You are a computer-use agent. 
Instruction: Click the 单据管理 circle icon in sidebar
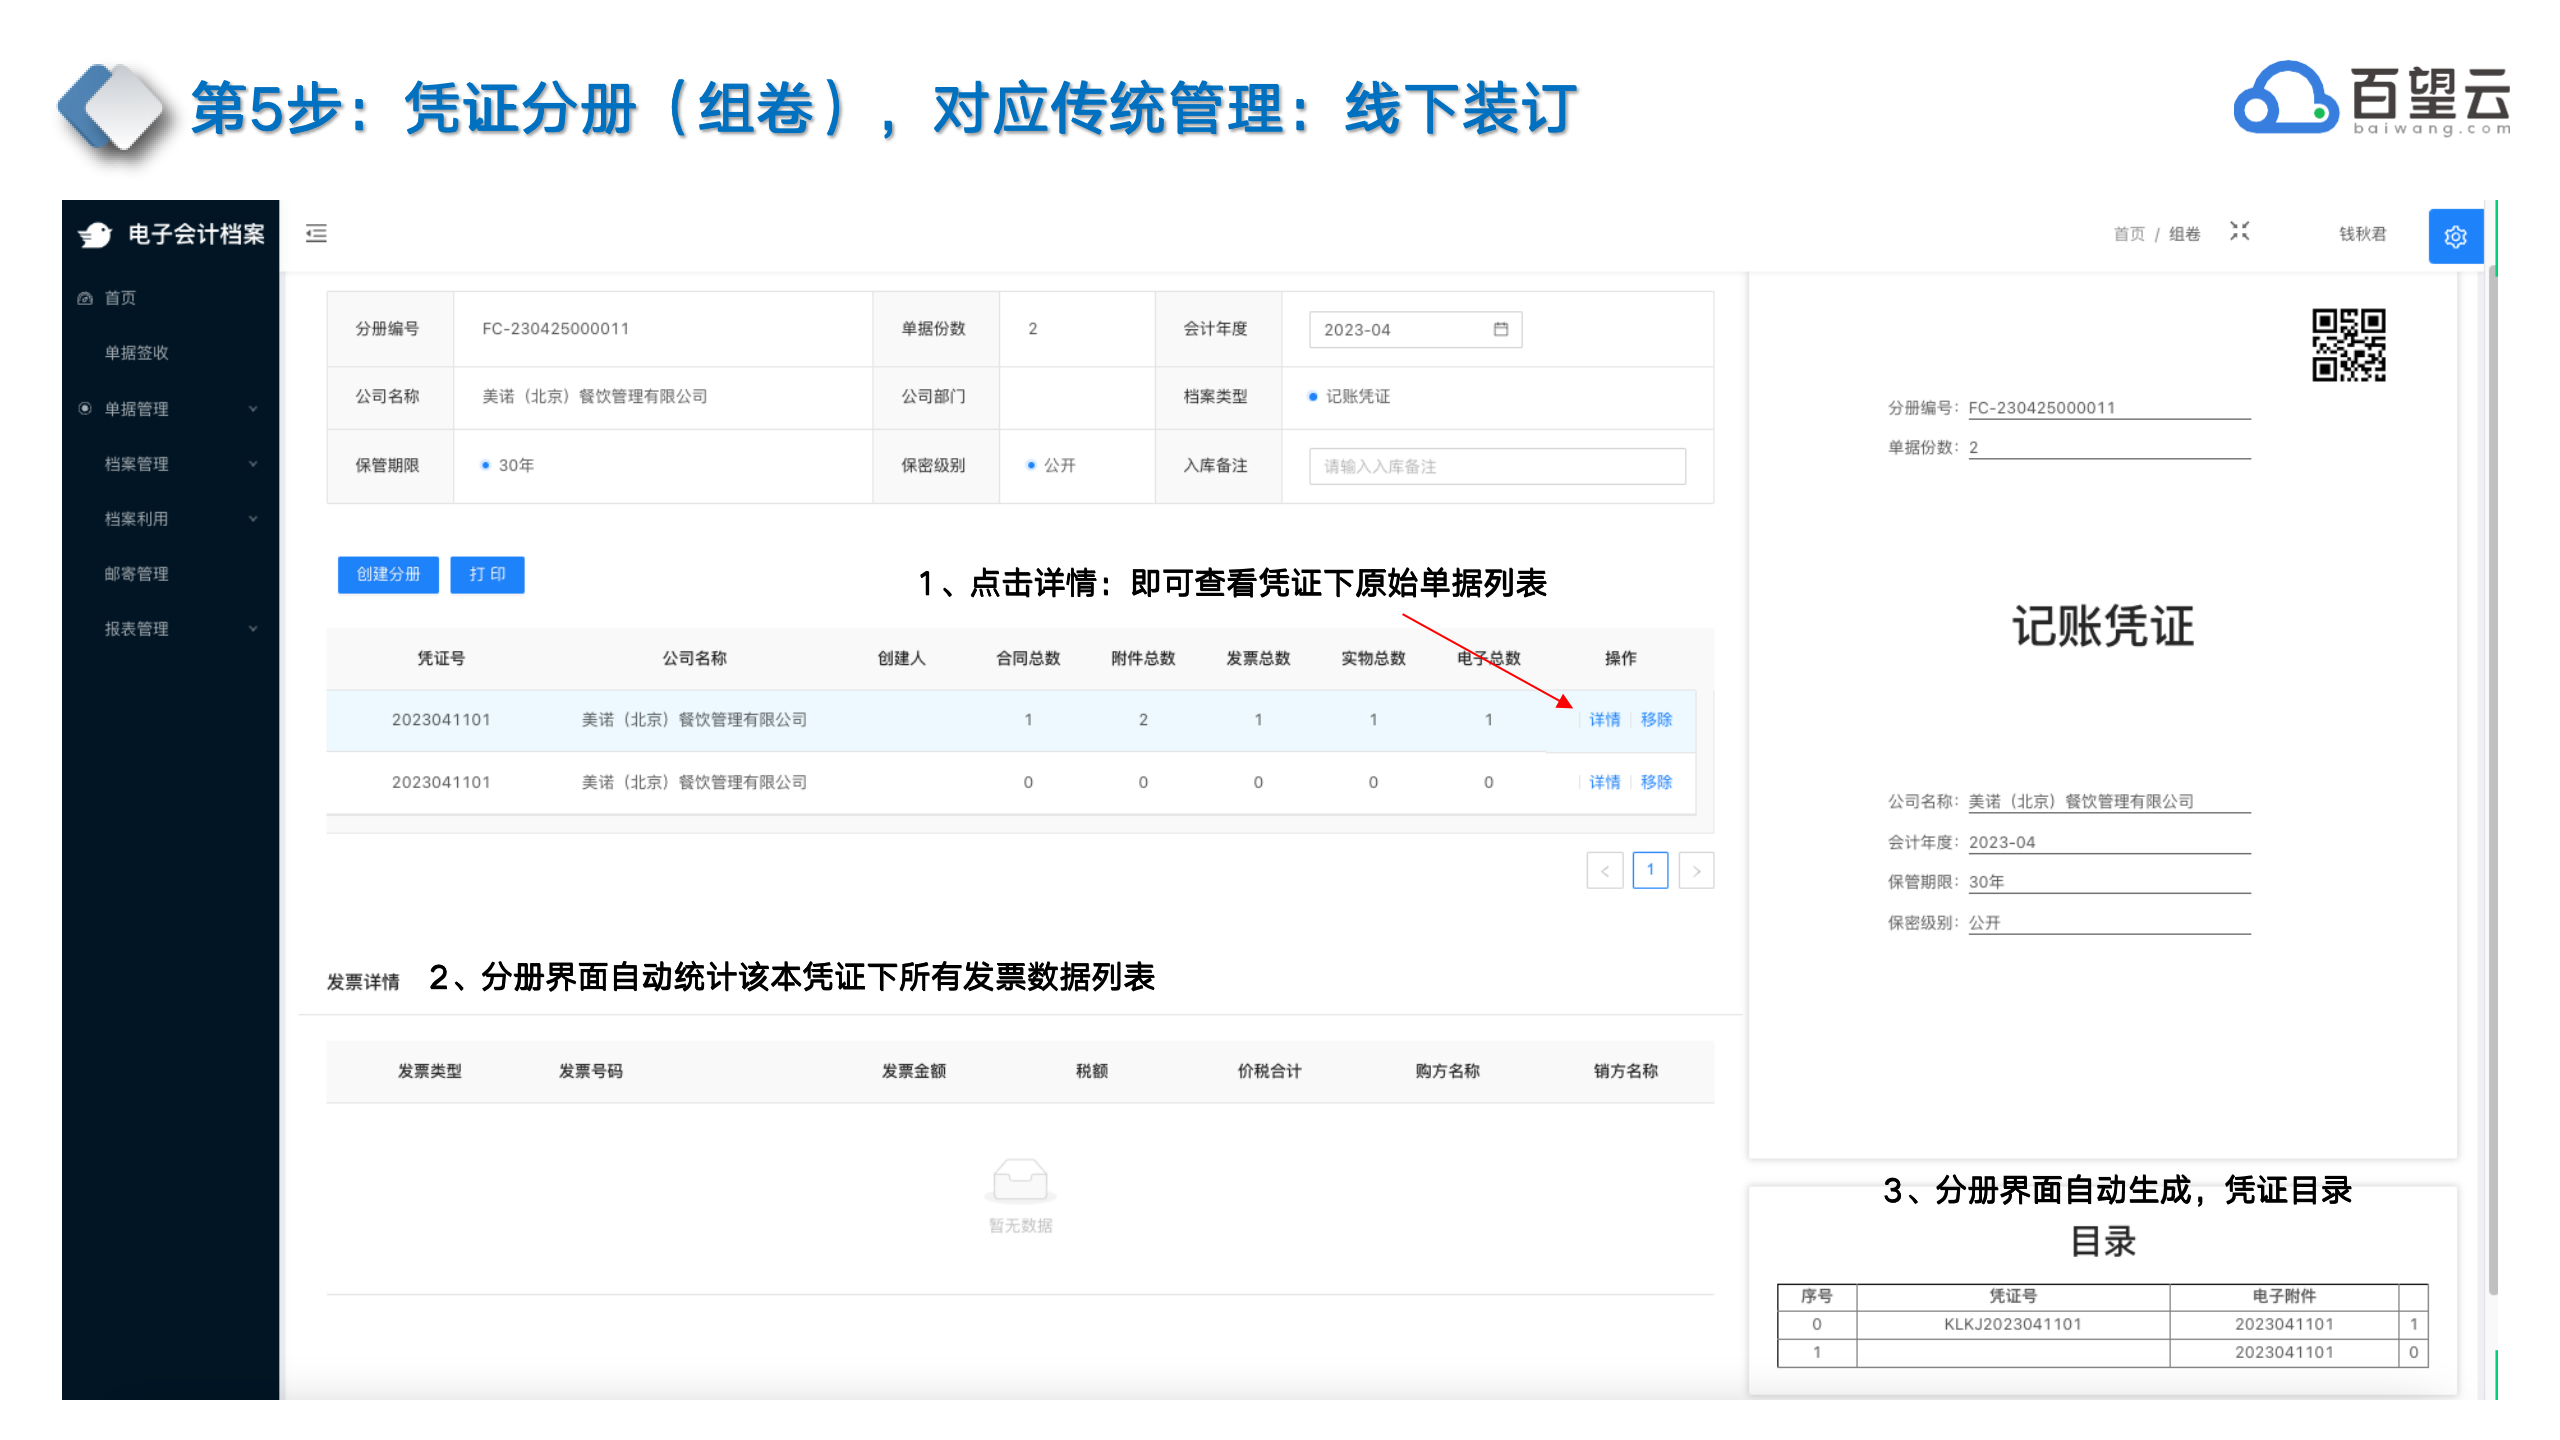[x=85, y=408]
